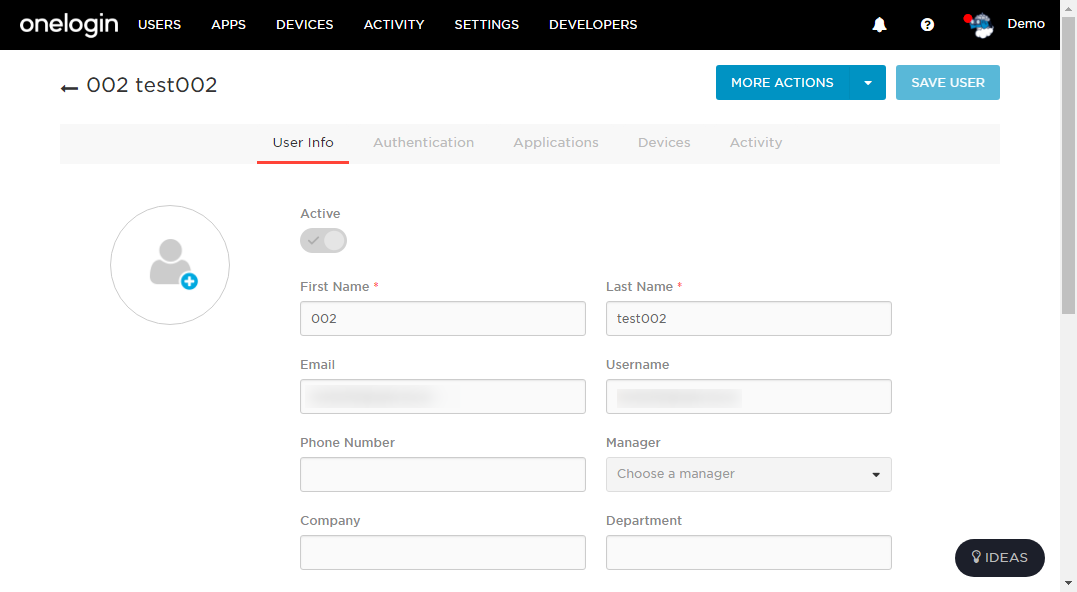
Task: Switch to the Applications tab
Action: (556, 143)
